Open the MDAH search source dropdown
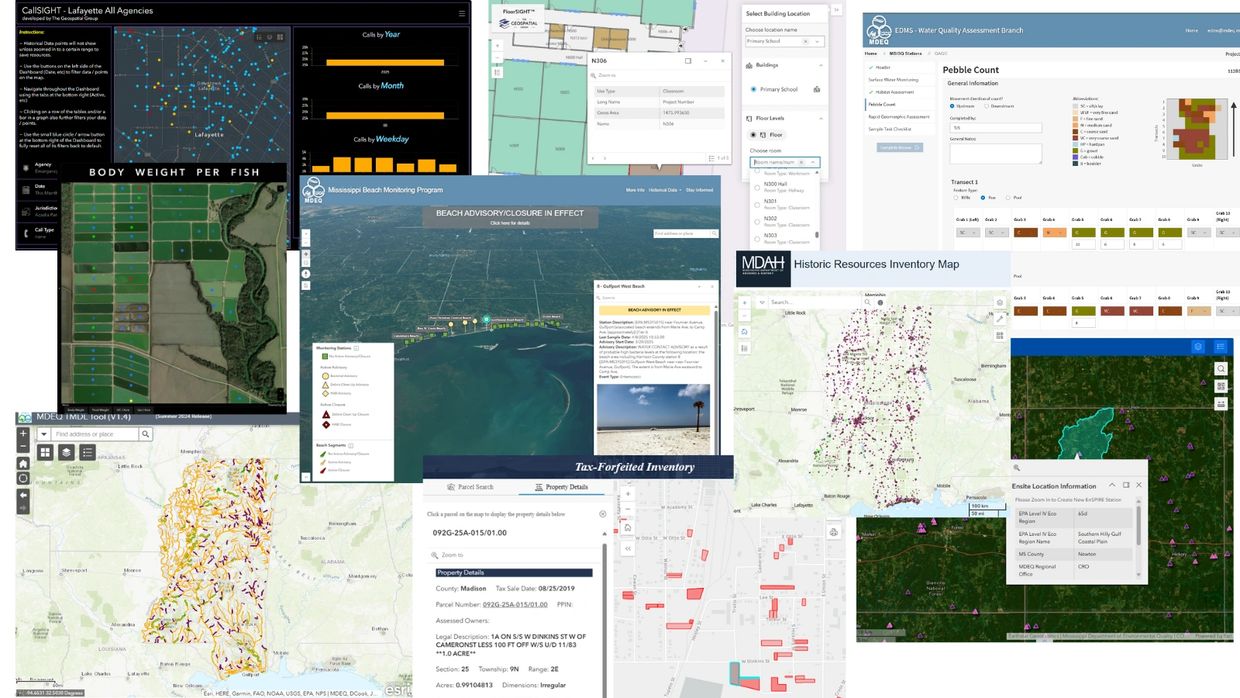The width and height of the screenshot is (1240, 698). point(762,302)
